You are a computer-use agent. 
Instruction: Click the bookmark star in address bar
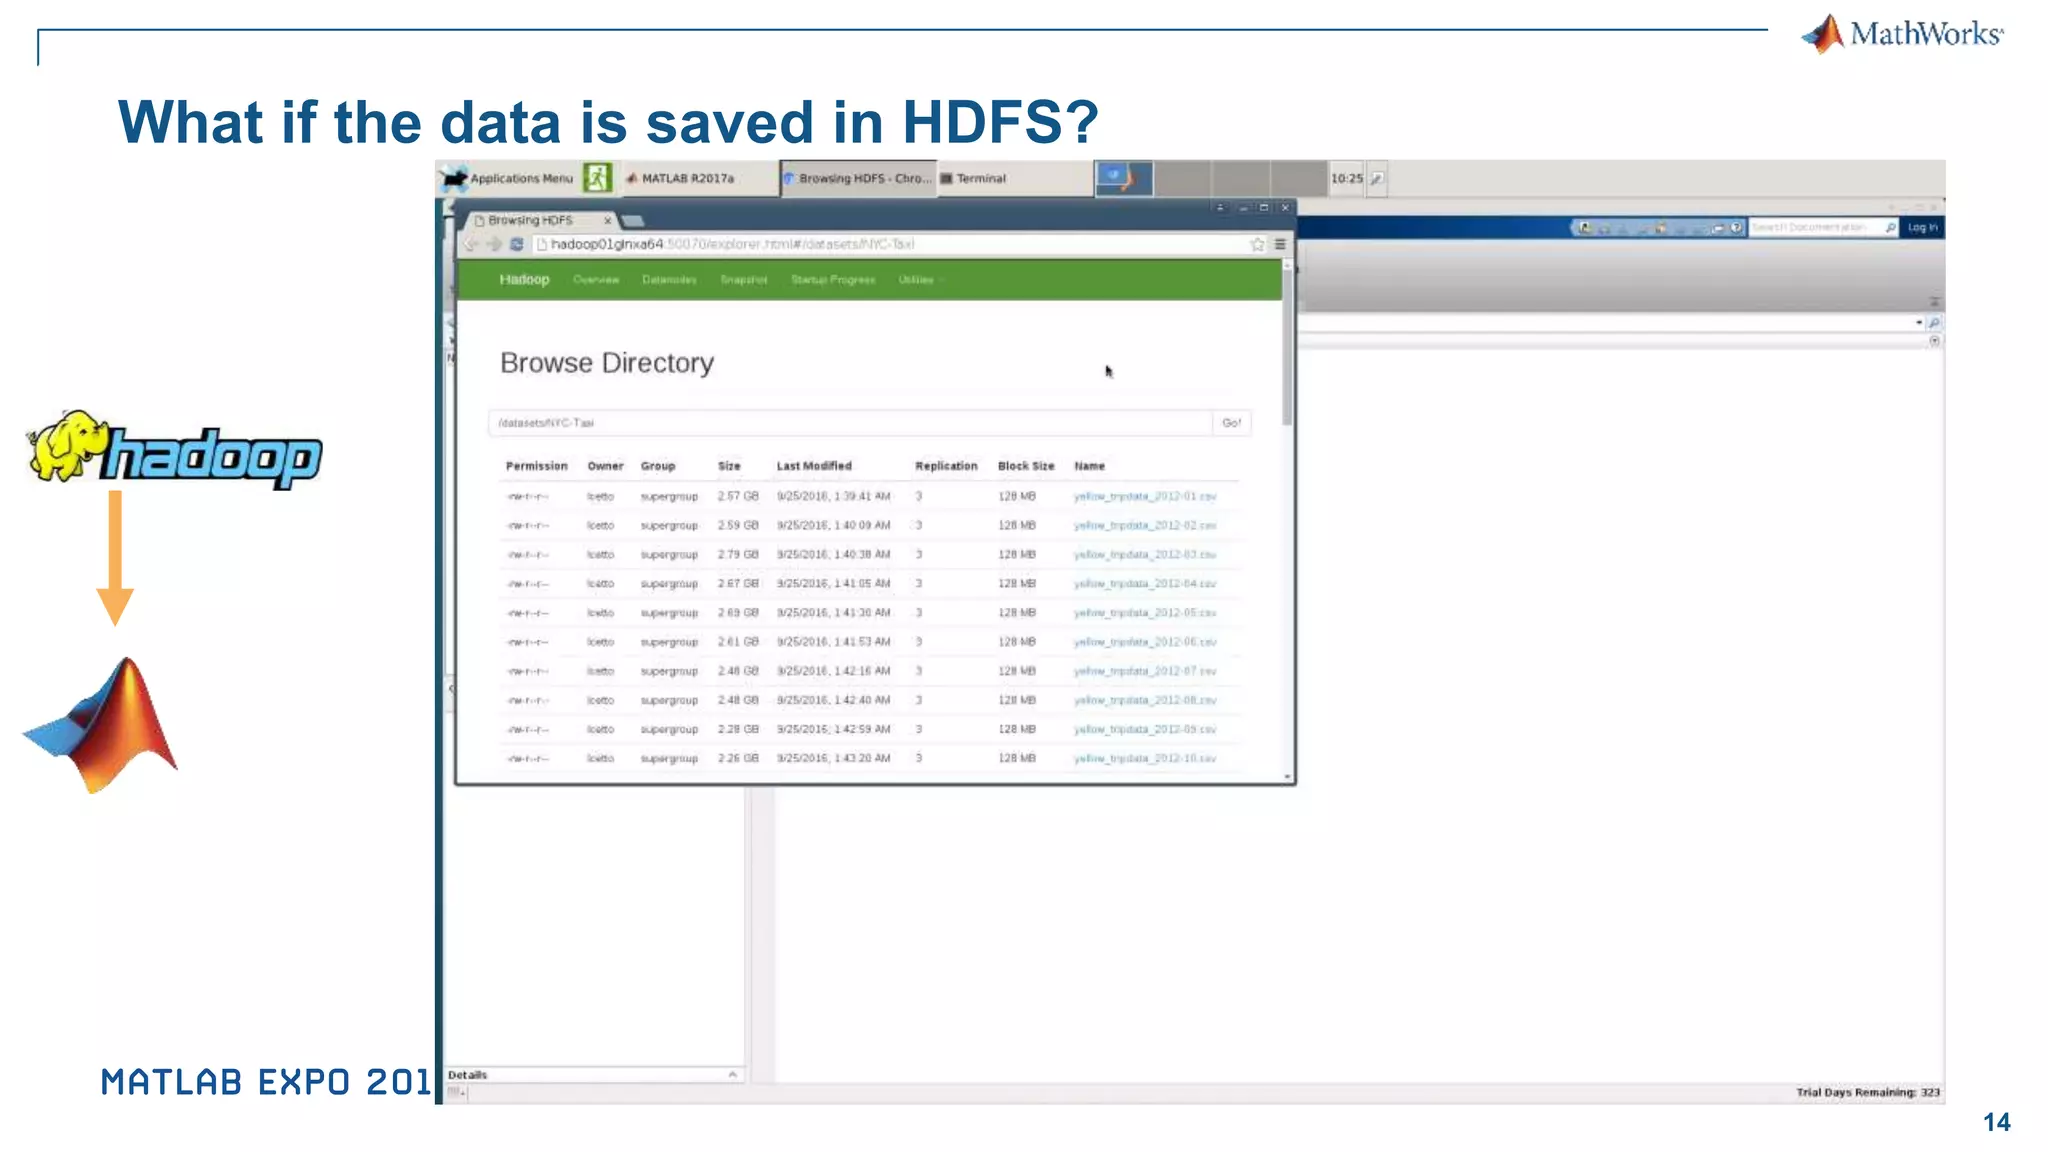point(1257,244)
